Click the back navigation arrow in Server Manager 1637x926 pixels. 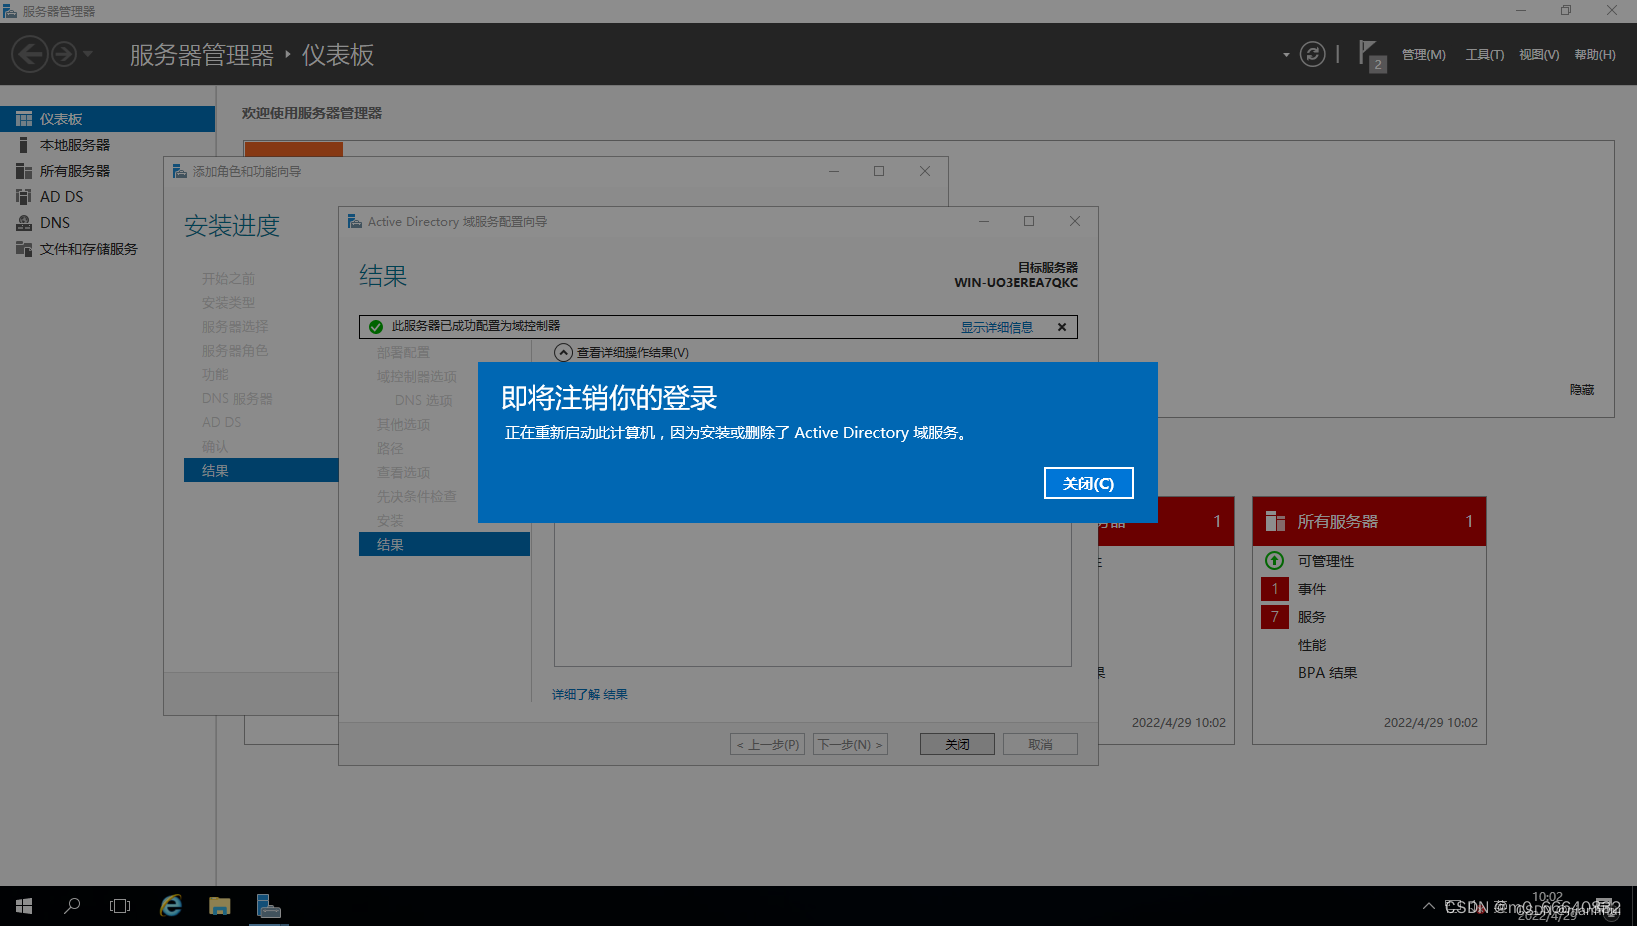pos(30,54)
